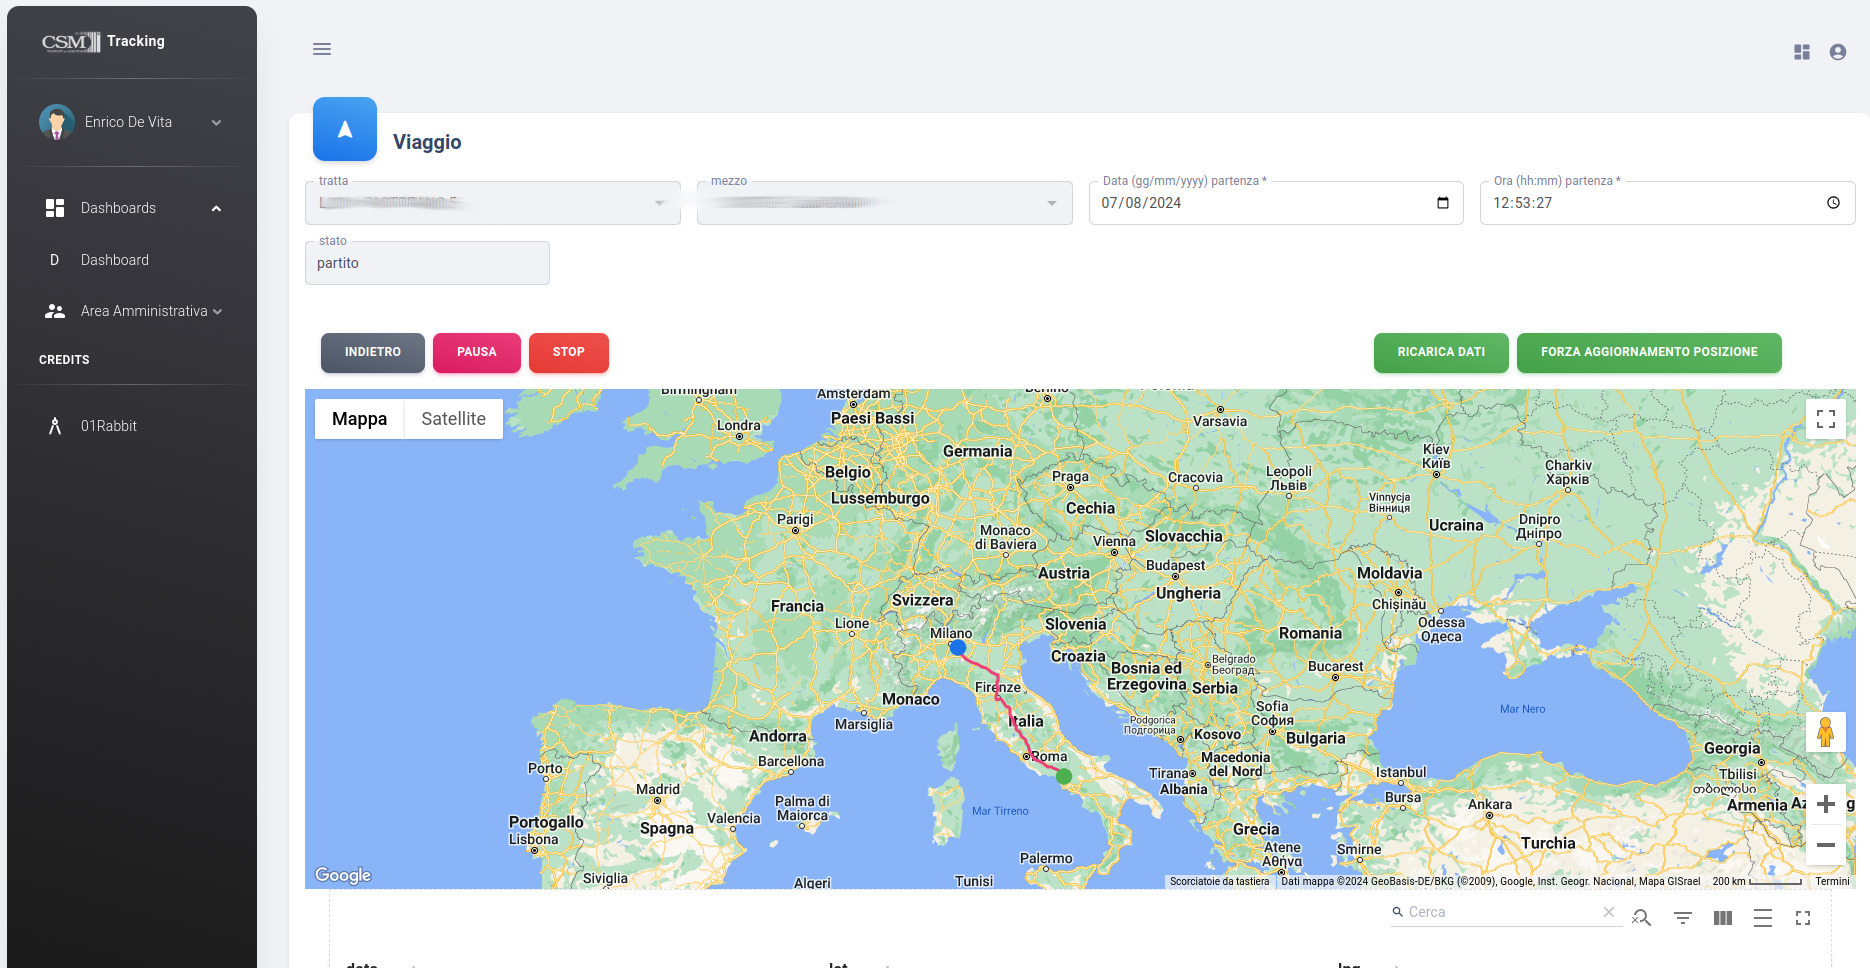Click the Madrid label on map
This screenshot has width=1870, height=968.
657,789
